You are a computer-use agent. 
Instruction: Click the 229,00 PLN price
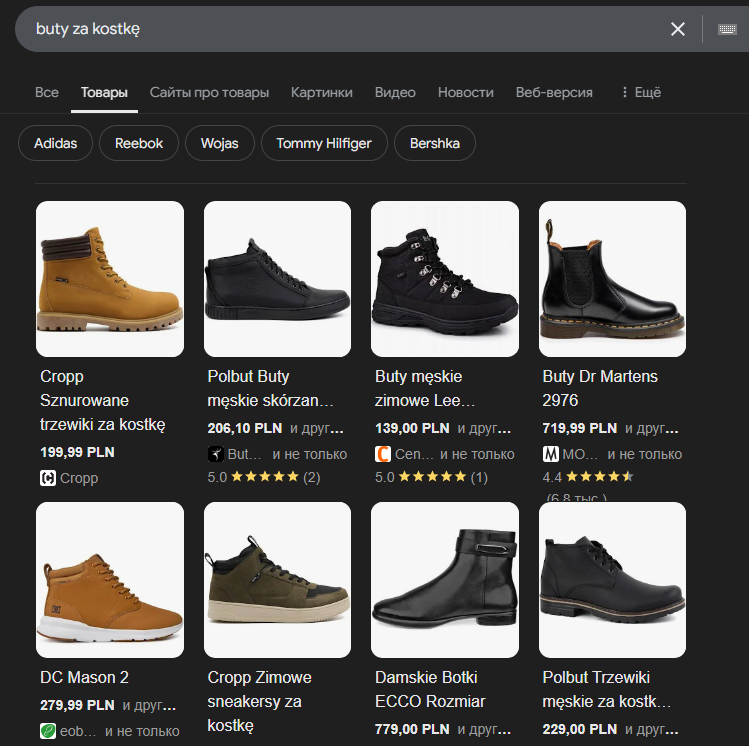(579, 729)
